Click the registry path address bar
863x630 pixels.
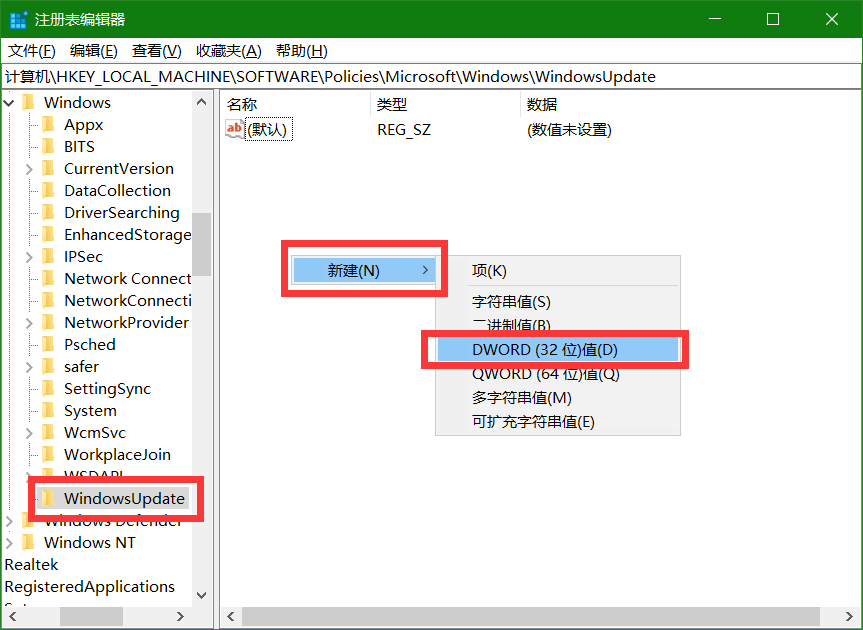tap(431, 76)
